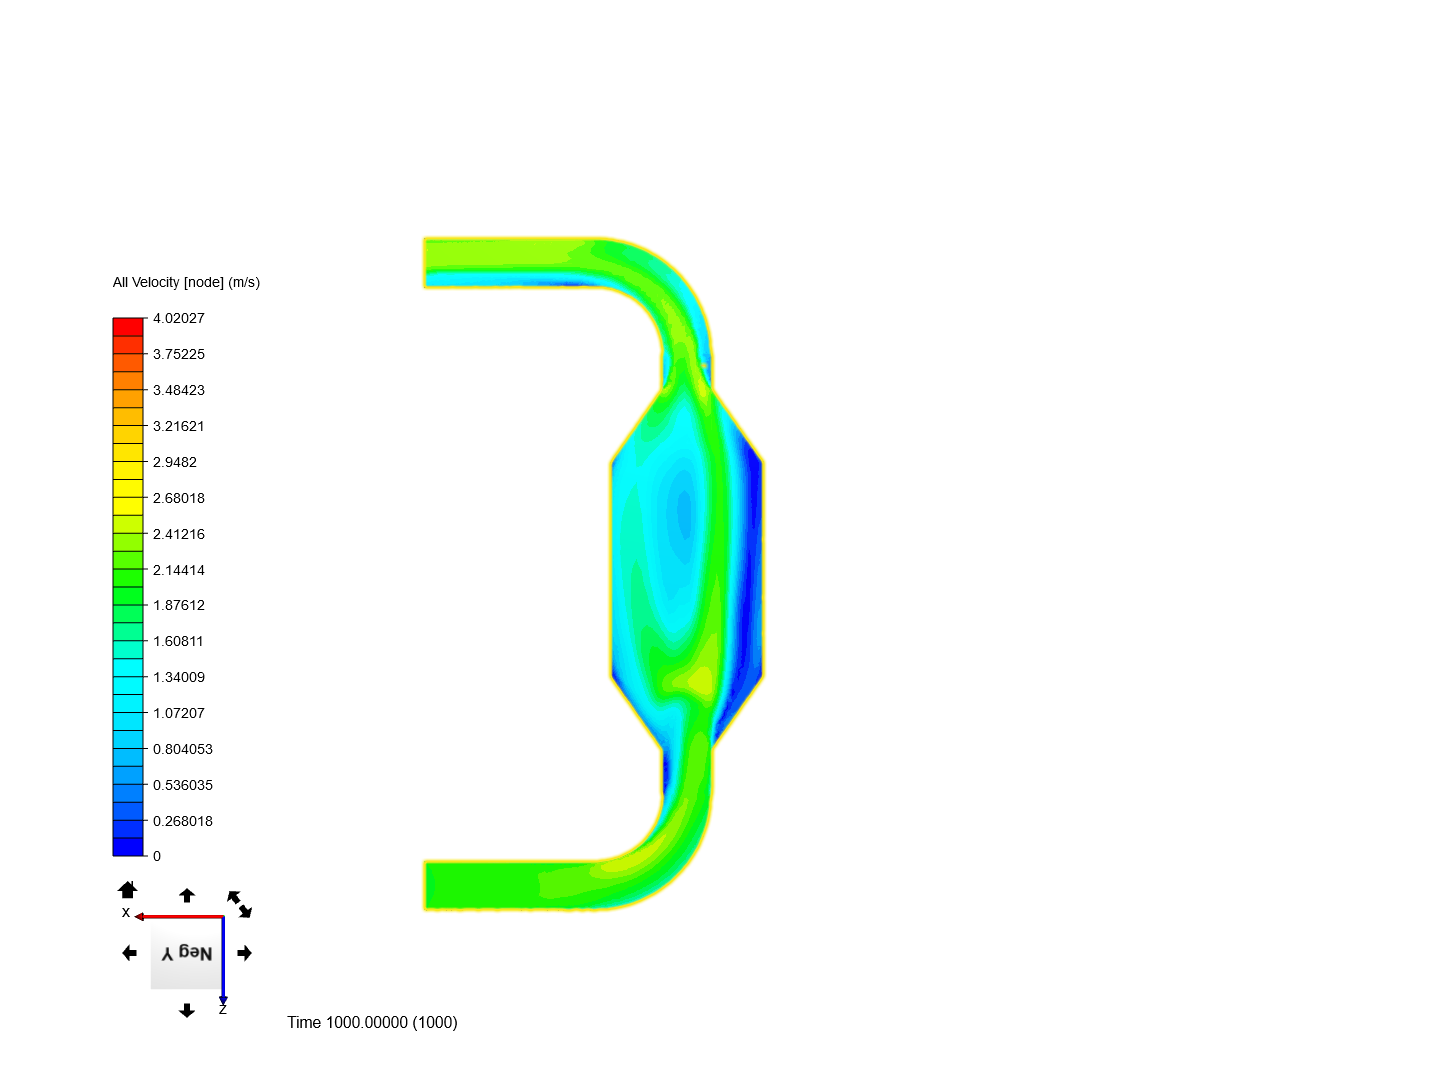The width and height of the screenshot is (1440, 1080).
Task: Rotate view with up arrow
Action: pos(187,895)
